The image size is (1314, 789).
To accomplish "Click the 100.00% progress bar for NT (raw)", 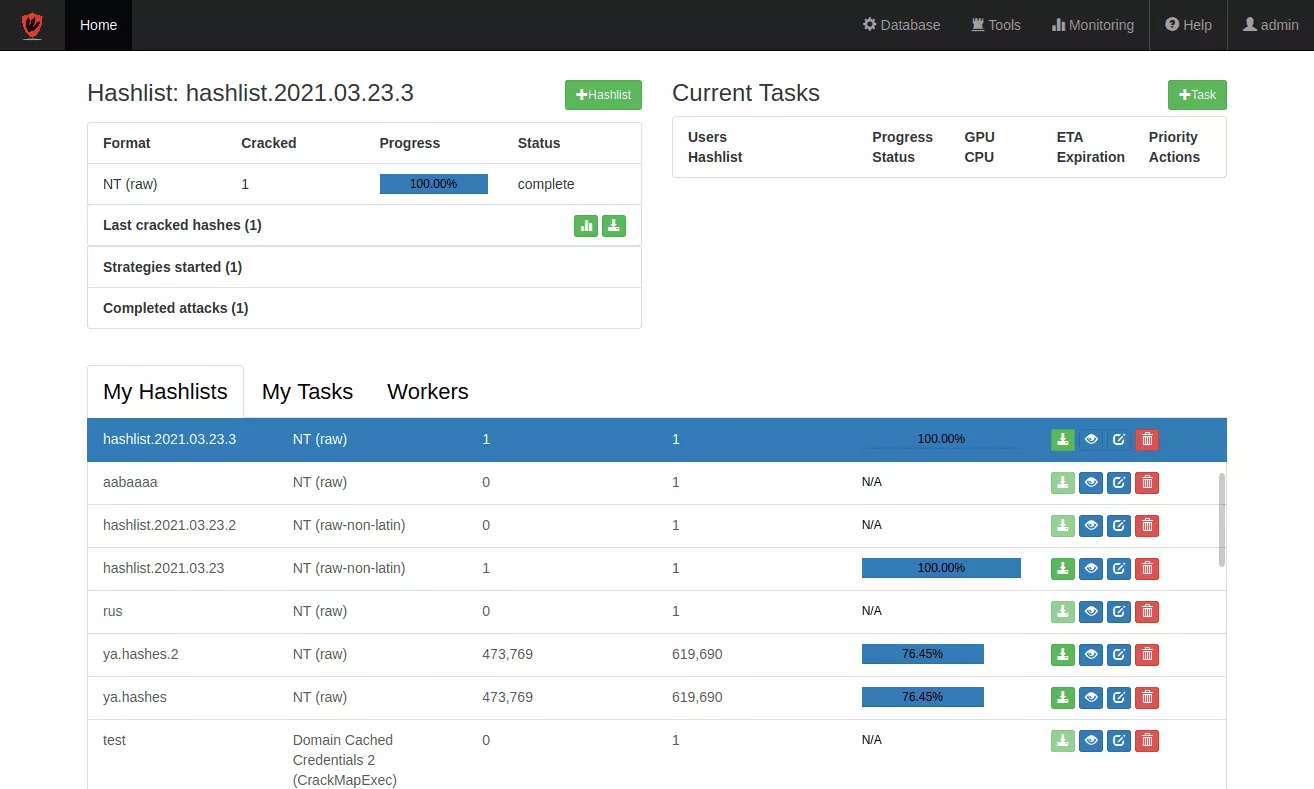I will point(433,183).
